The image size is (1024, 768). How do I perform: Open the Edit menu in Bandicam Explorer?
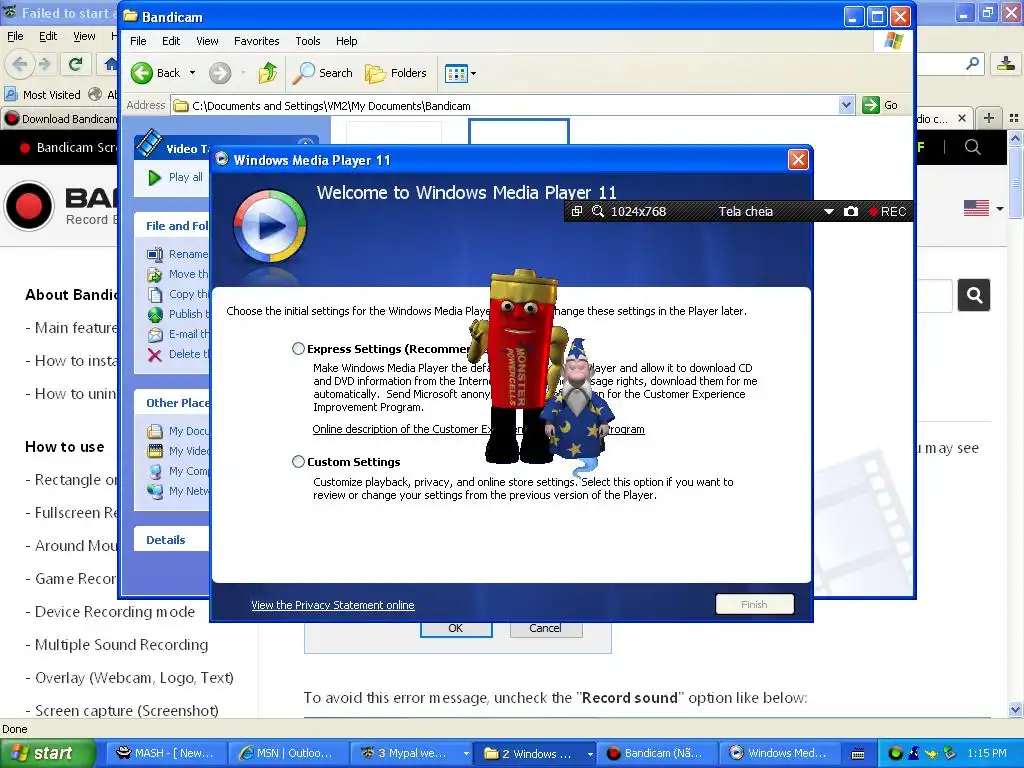point(171,41)
